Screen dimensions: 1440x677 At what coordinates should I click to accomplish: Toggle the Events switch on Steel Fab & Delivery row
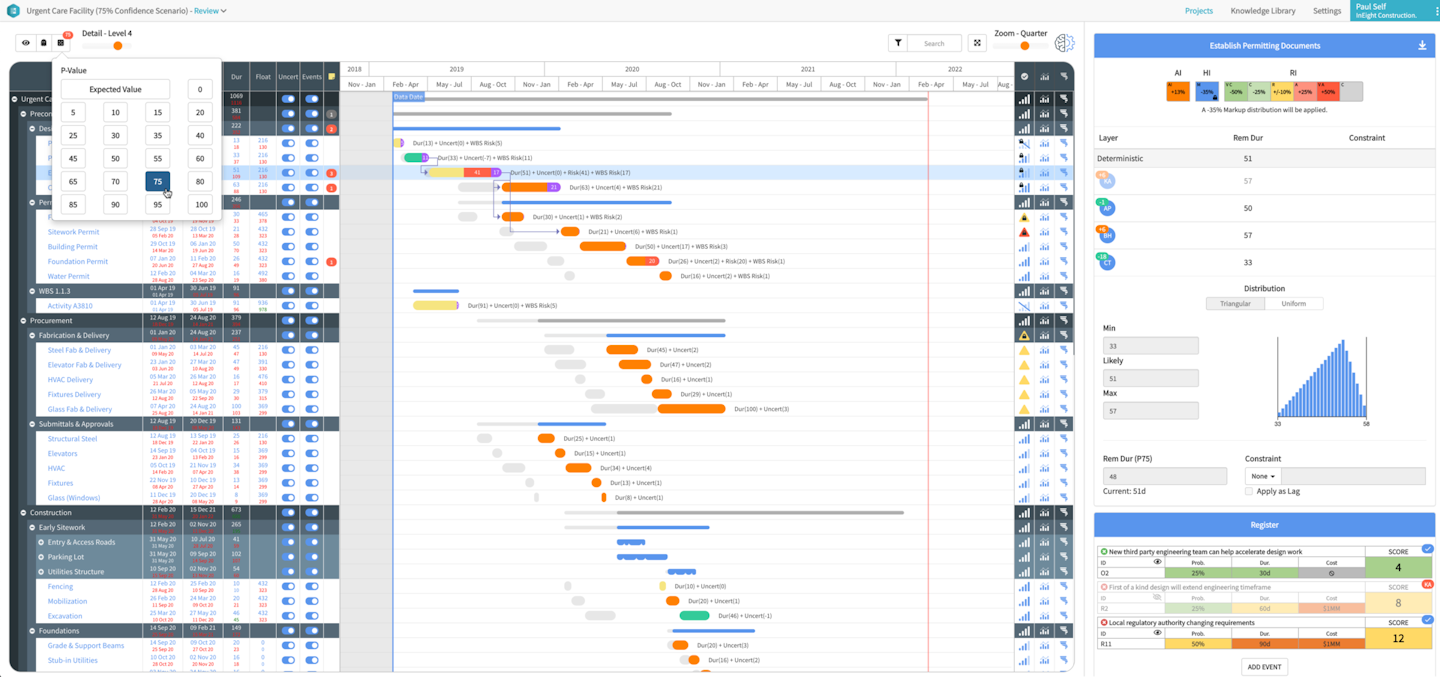[313, 349]
